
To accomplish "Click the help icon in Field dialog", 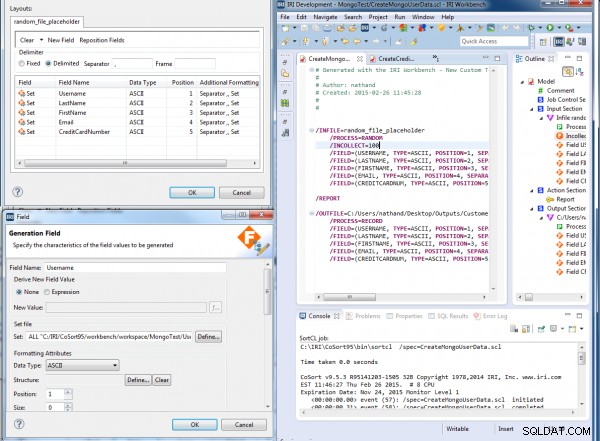I will click(x=19, y=424).
